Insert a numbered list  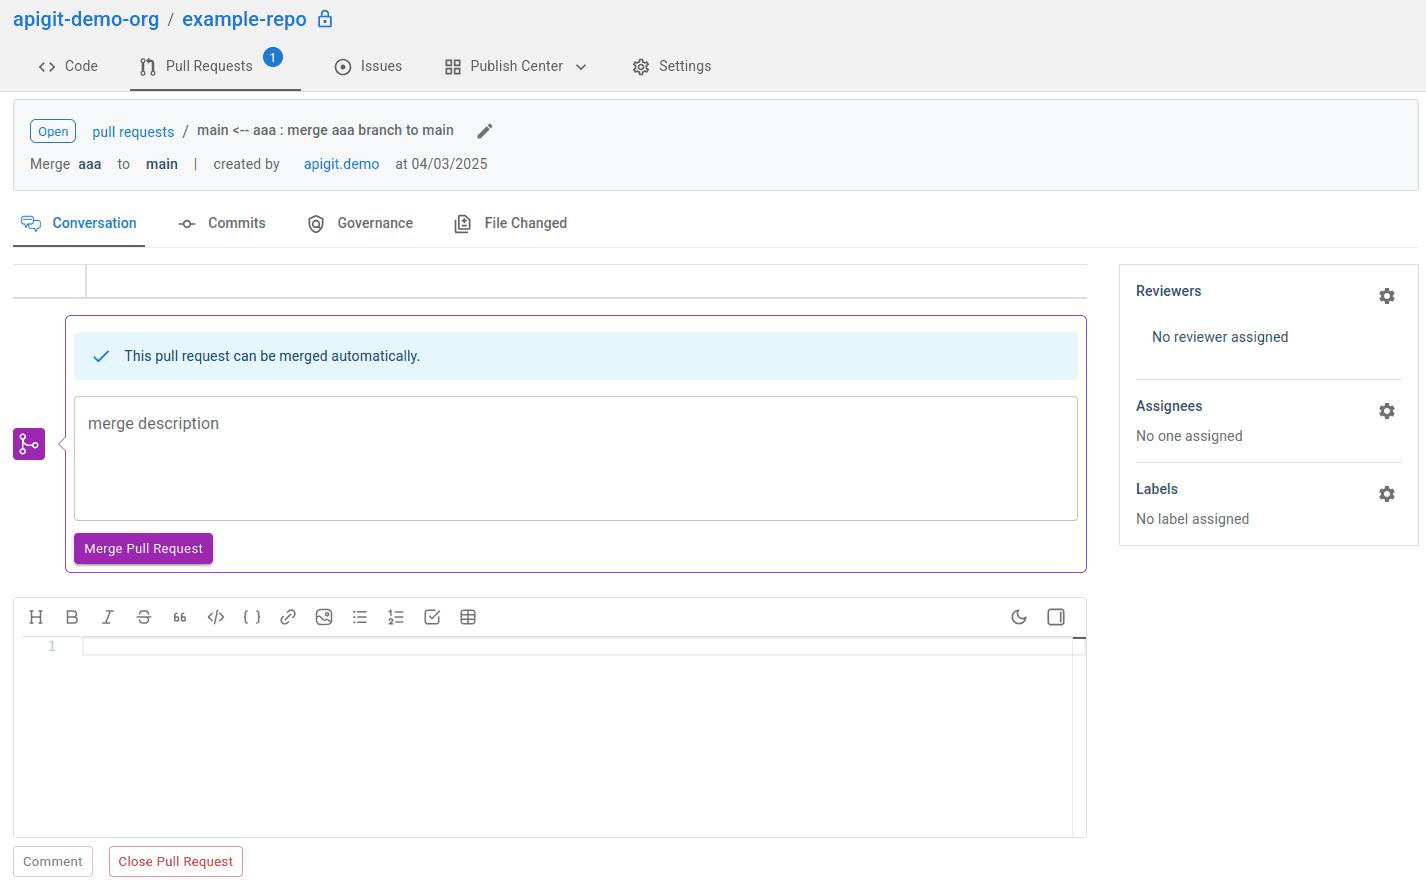(396, 617)
